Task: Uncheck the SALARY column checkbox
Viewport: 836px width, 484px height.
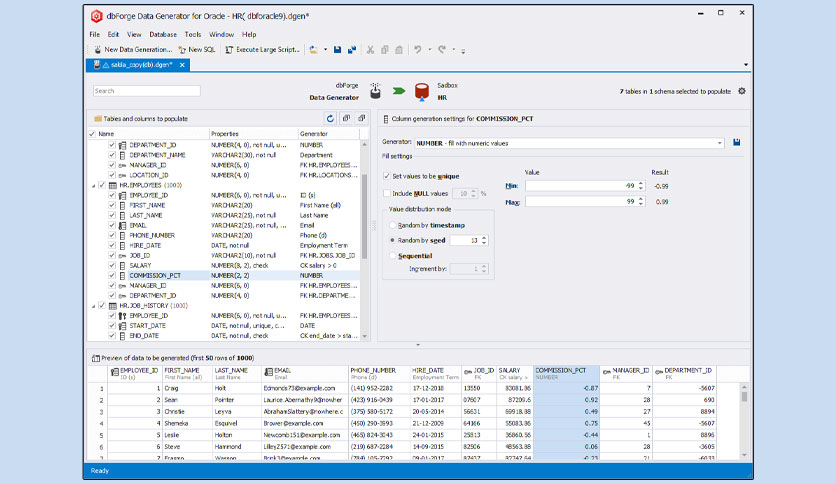Action: coord(112,265)
